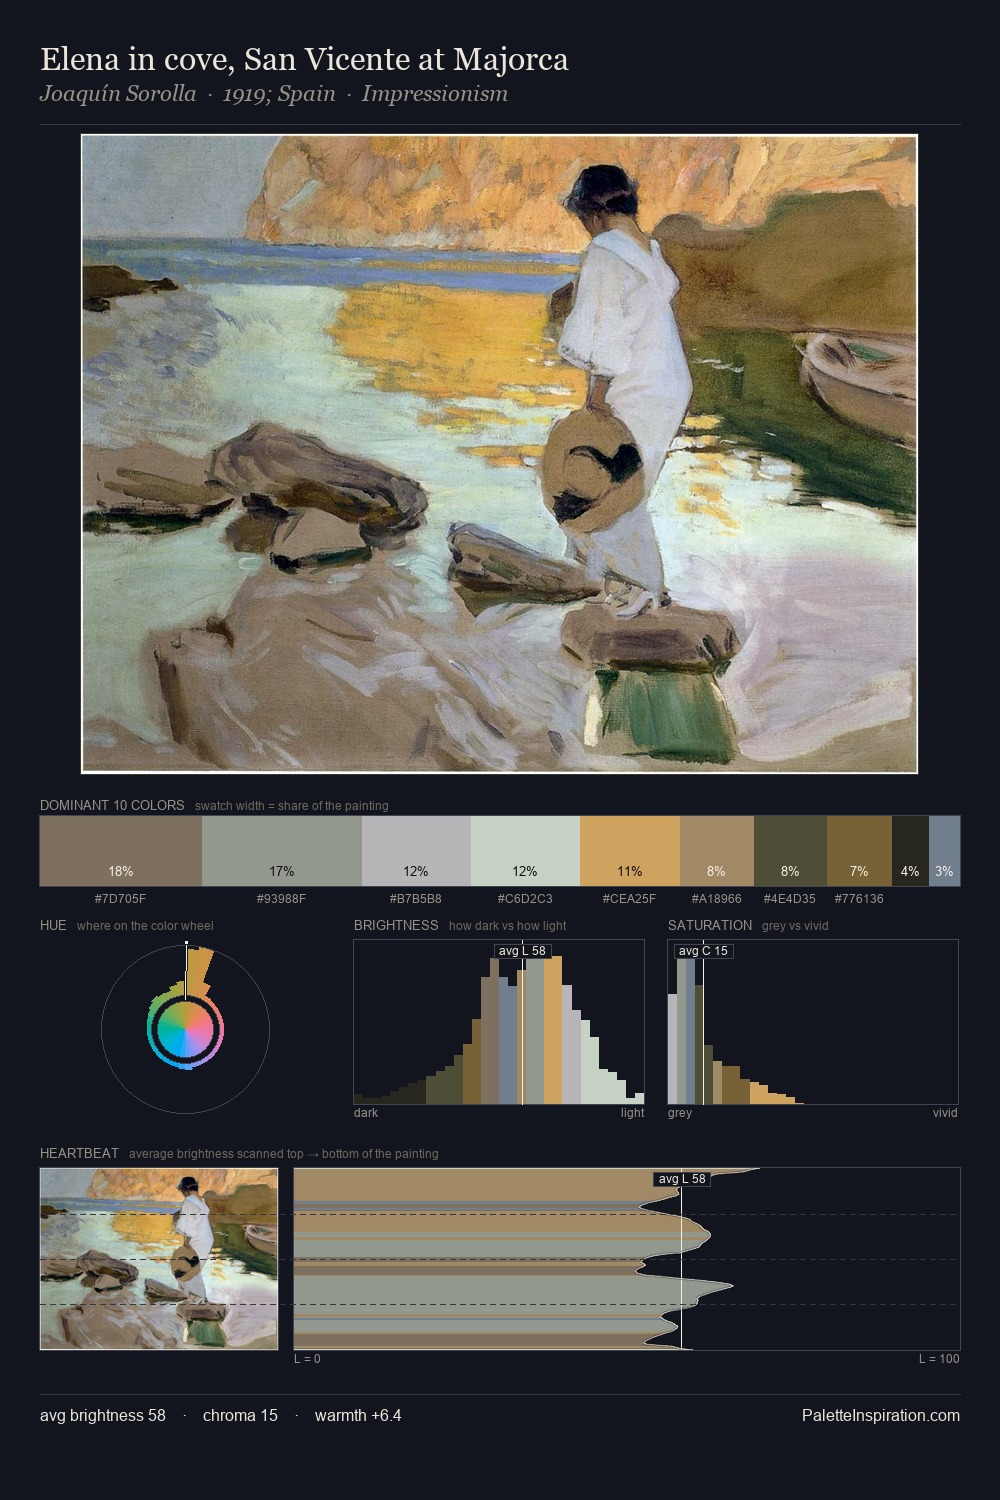
Task: Click the hex code #7D705F label
Action: [x=121, y=899]
